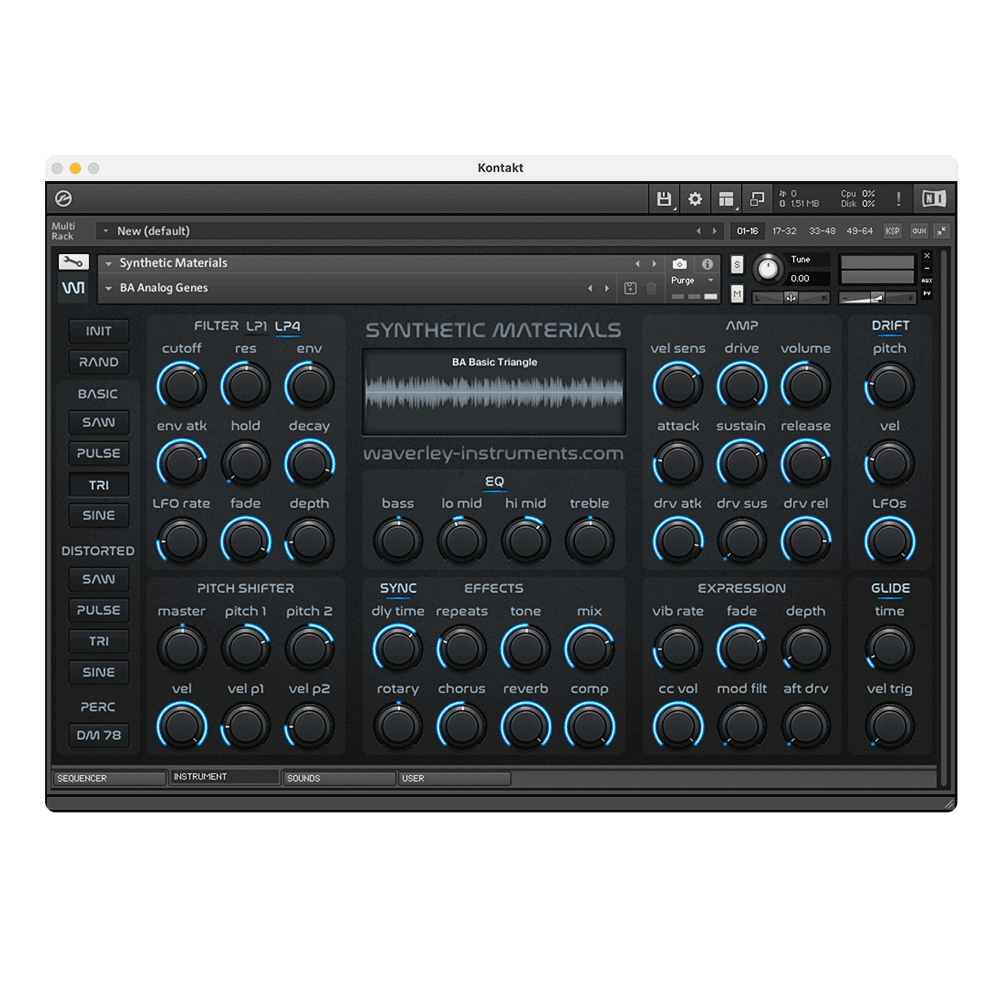Open the SOUNDS tab
Viewport: 1000px width, 1000px height.
pyautogui.click(x=338, y=778)
